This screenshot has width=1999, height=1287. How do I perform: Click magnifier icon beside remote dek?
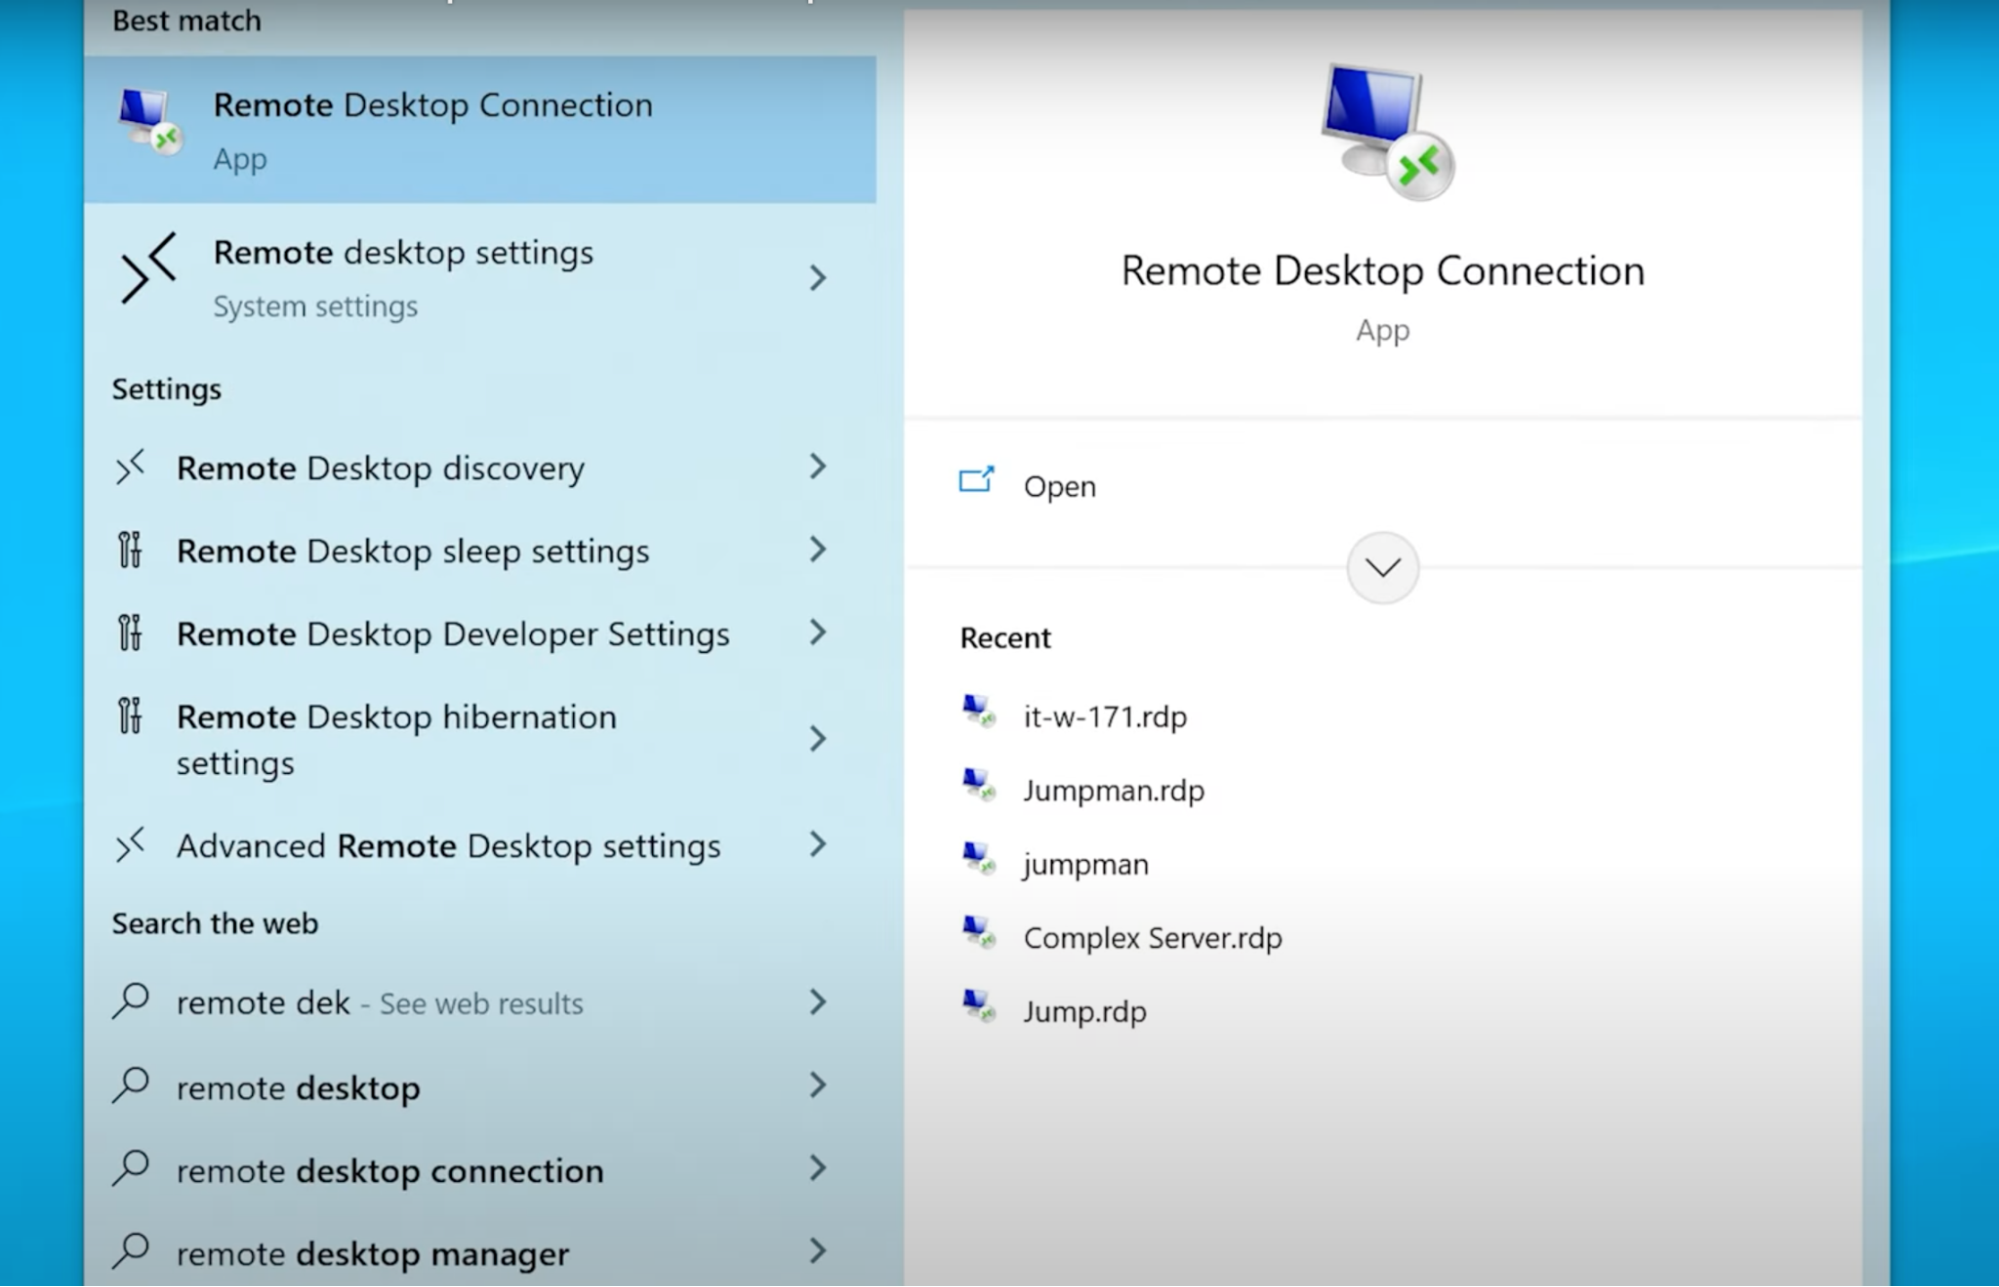pos(131,1001)
